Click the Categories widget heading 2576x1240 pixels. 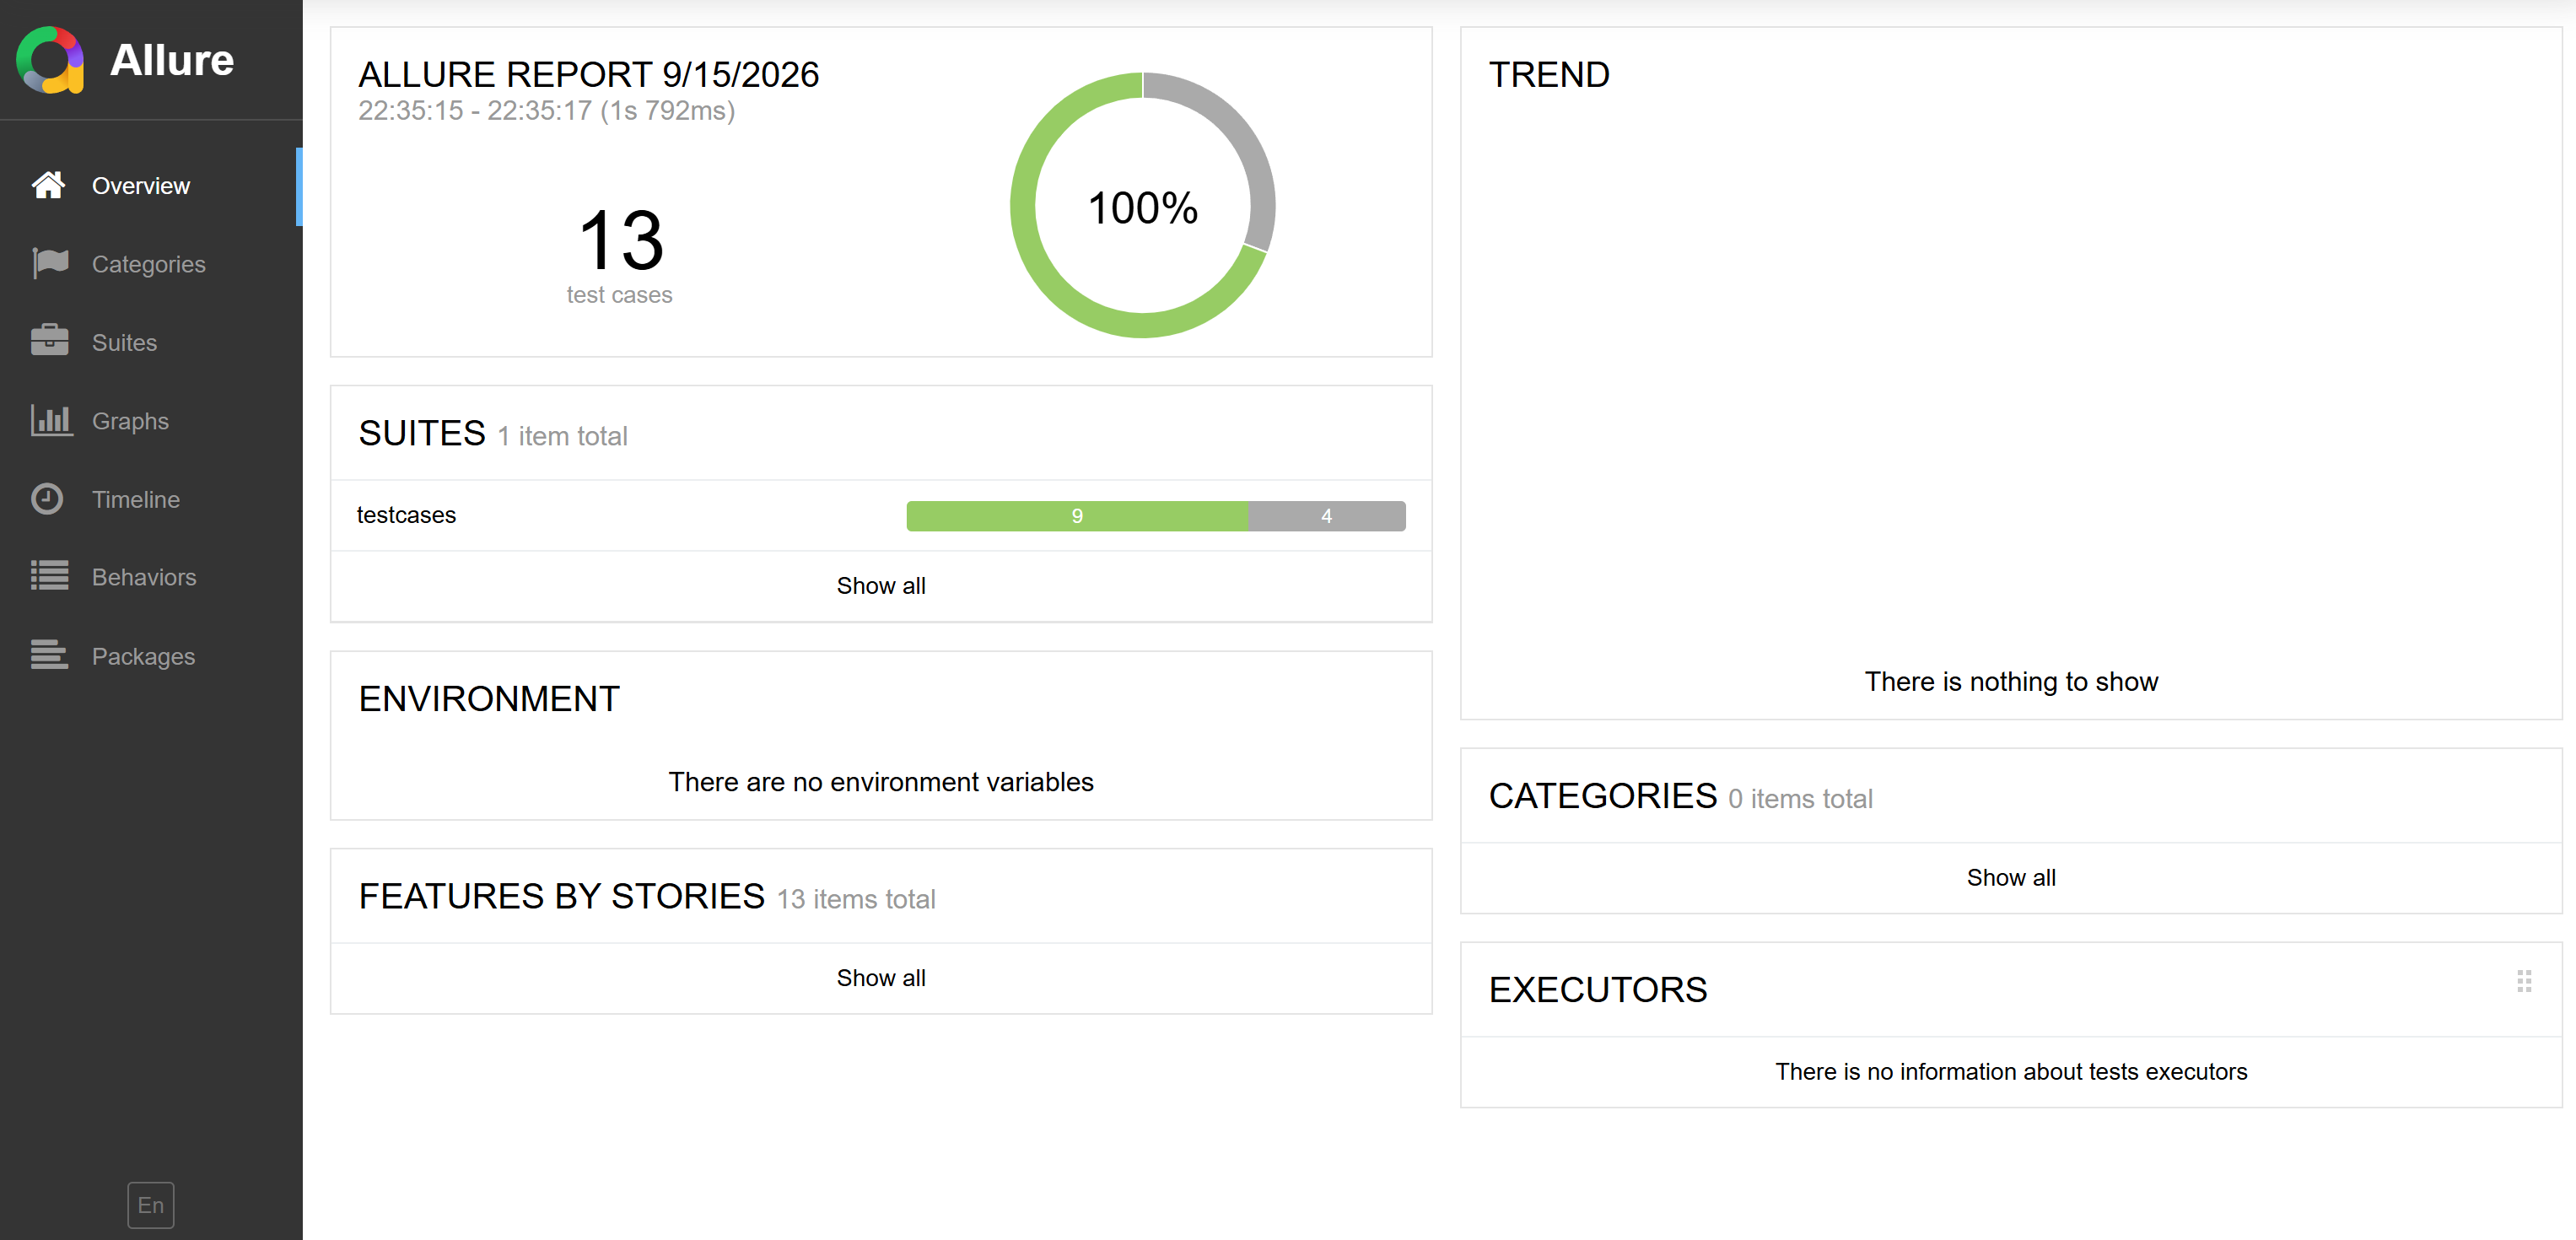(1603, 796)
